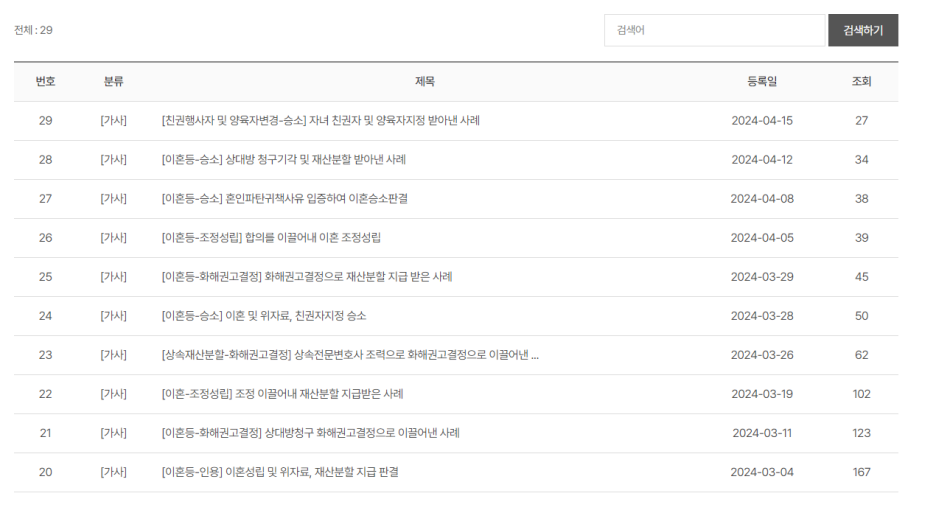Click row number 25 cell
The width and height of the screenshot is (936, 510).
pyautogui.click(x=45, y=276)
